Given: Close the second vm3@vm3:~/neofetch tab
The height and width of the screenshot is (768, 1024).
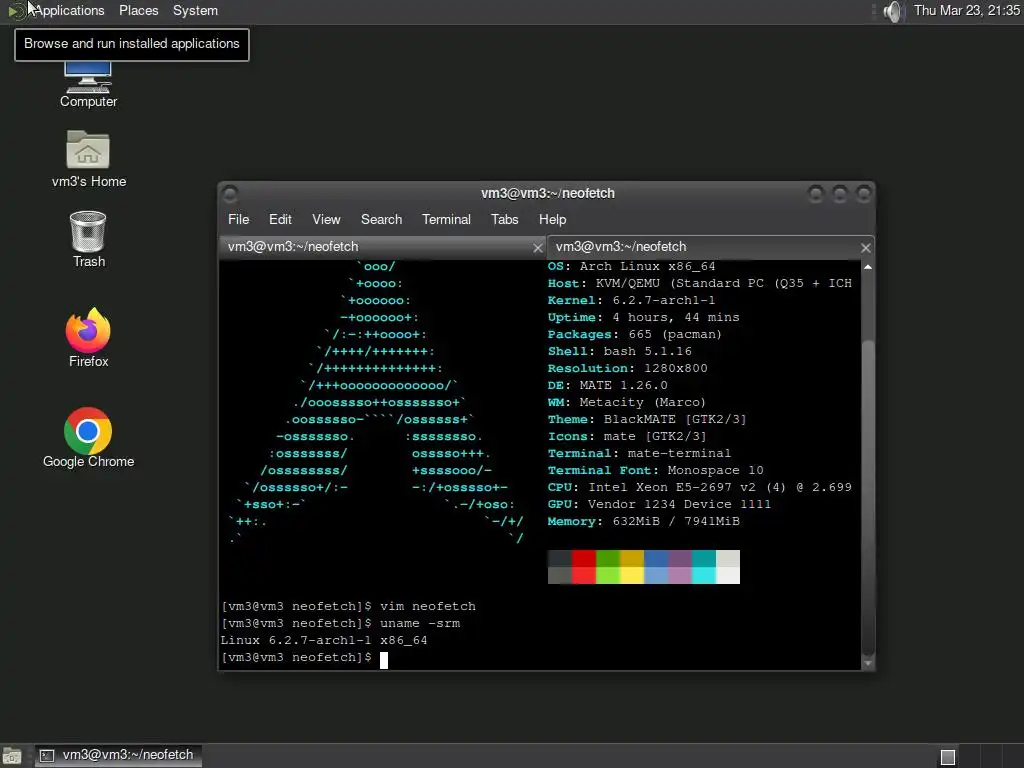Looking at the screenshot, I should click(865, 248).
